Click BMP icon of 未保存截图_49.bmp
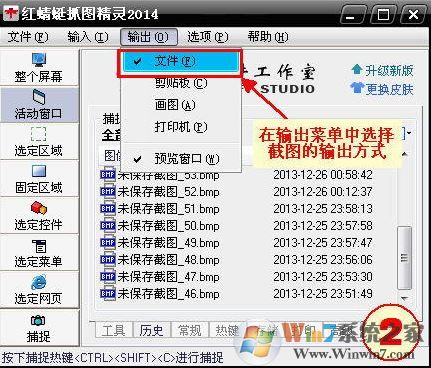The height and width of the screenshot is (368, 431). coord(108,242)
